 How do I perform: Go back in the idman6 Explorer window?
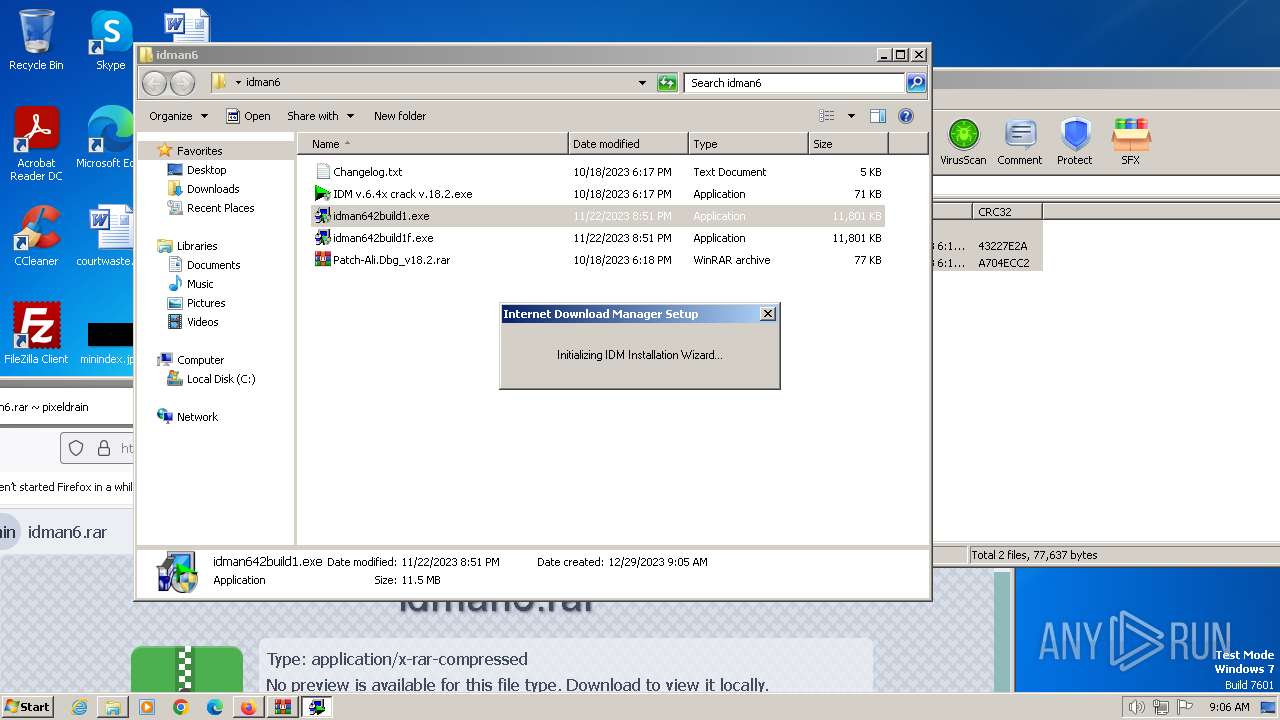154,83
